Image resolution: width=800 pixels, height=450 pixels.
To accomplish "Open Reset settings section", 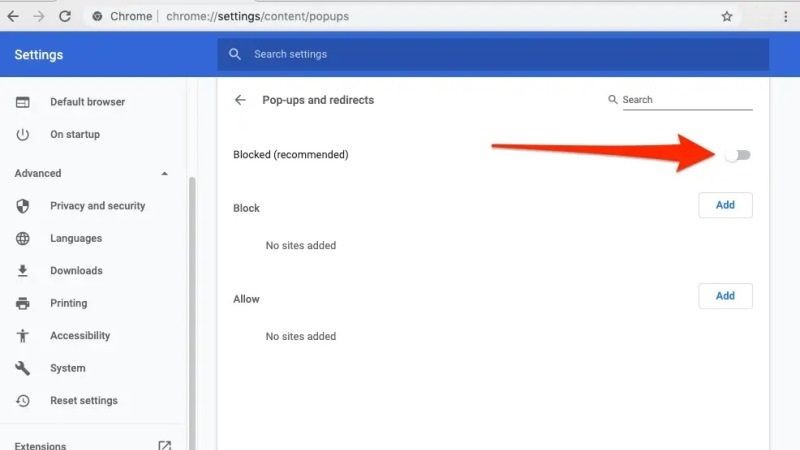I will pyautogui.click(x=84, y=401).
